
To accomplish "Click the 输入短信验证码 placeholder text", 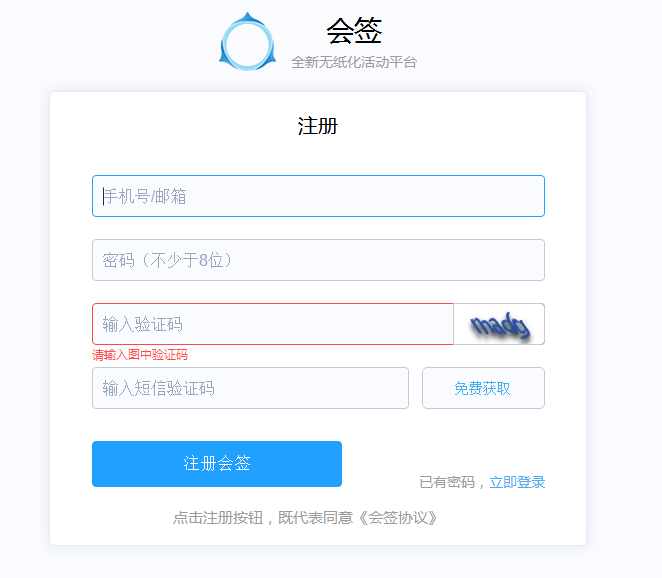I will coord(159,388).
